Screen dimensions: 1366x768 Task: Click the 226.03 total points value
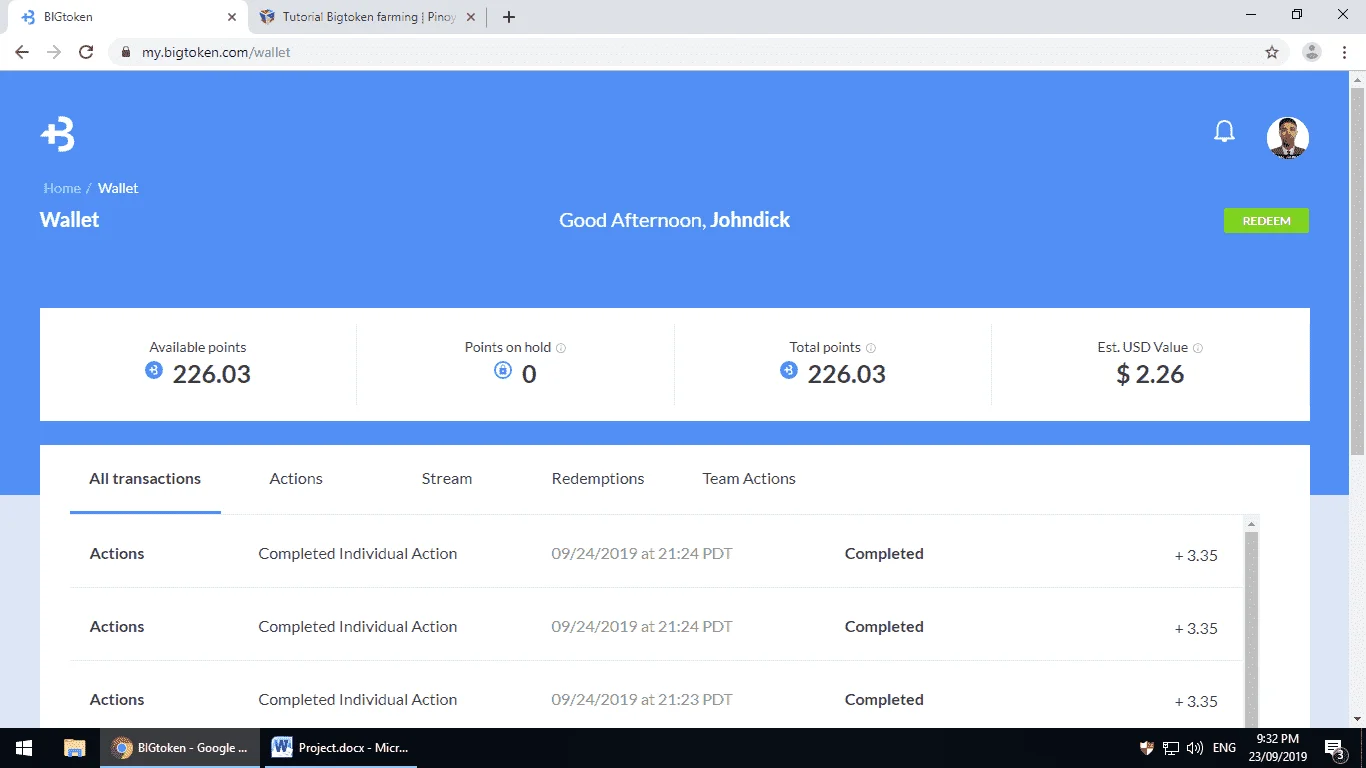point(847,375)
